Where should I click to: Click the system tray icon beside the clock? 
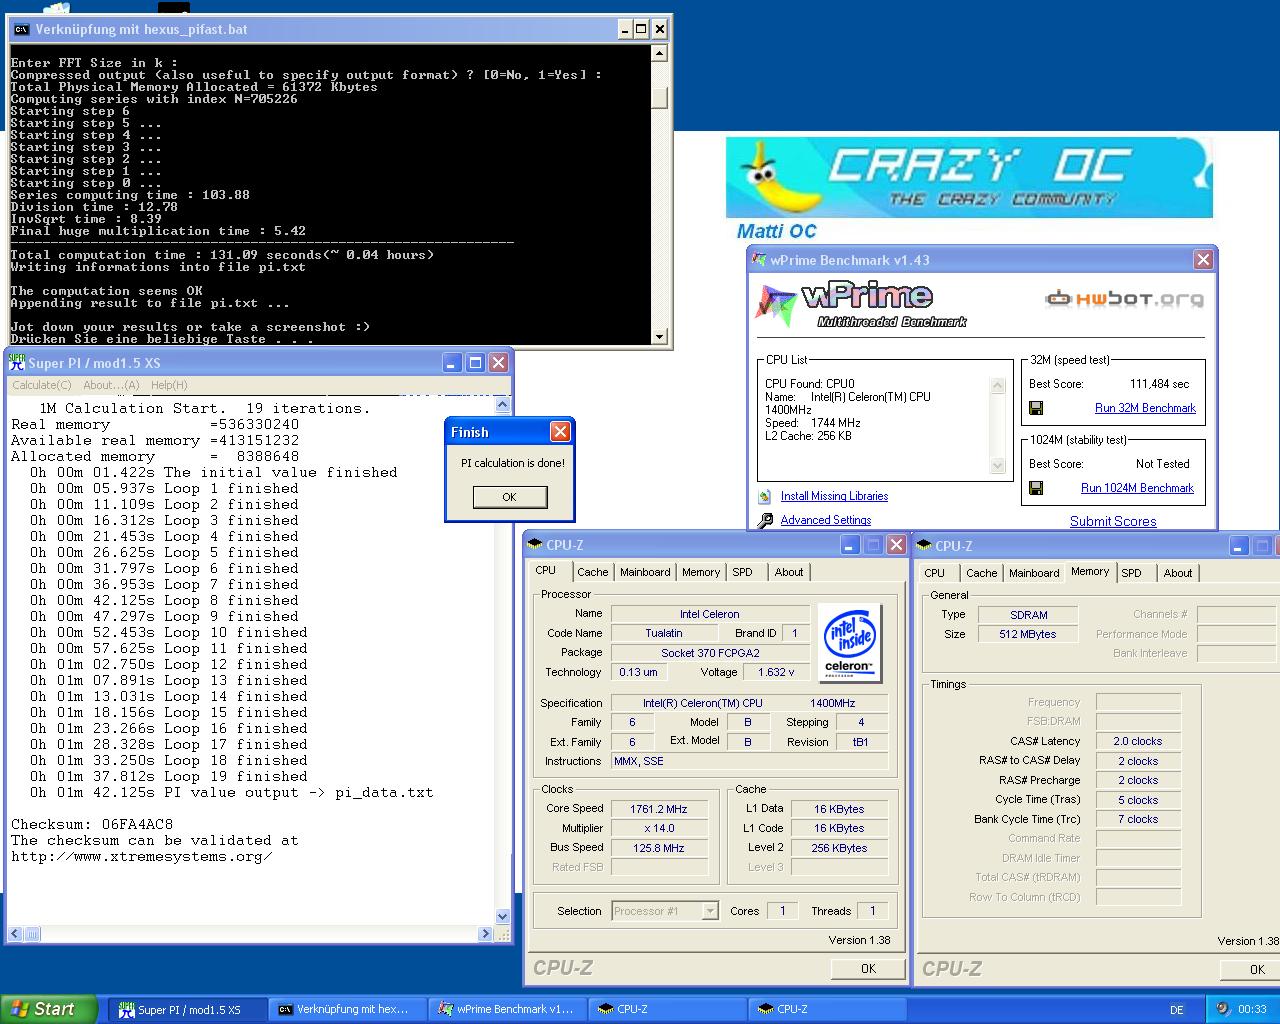pyautogui.click(x=1222, y=1010)
